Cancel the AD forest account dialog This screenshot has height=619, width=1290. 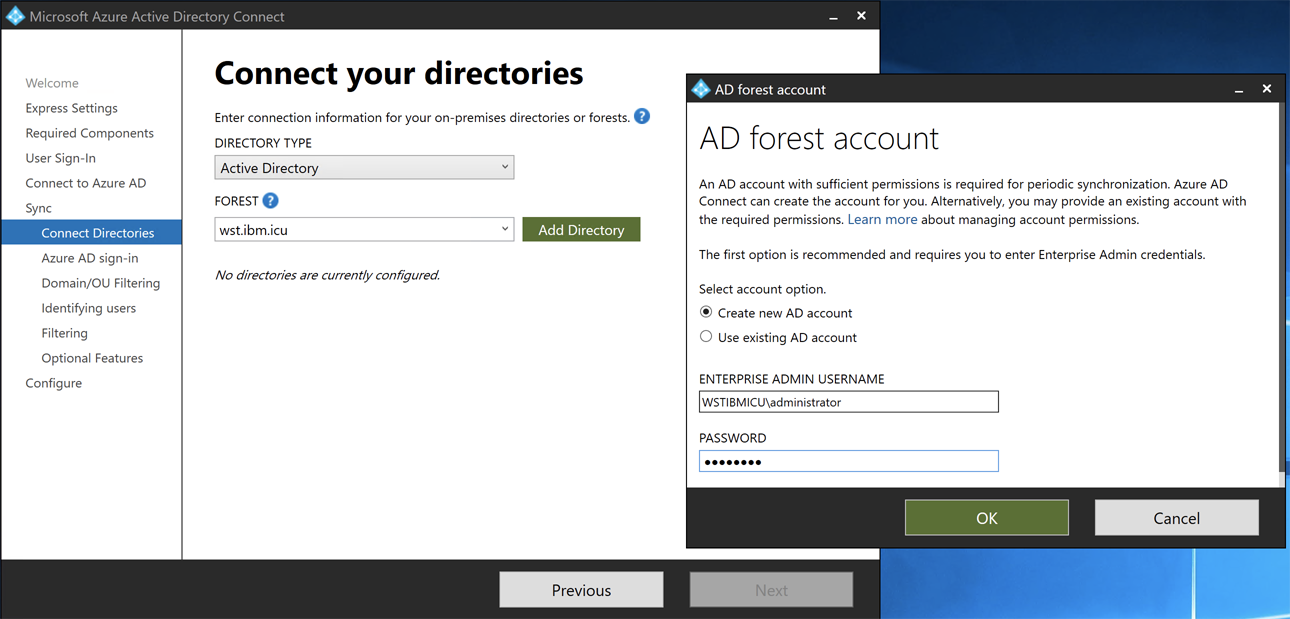click(1176, 517)
